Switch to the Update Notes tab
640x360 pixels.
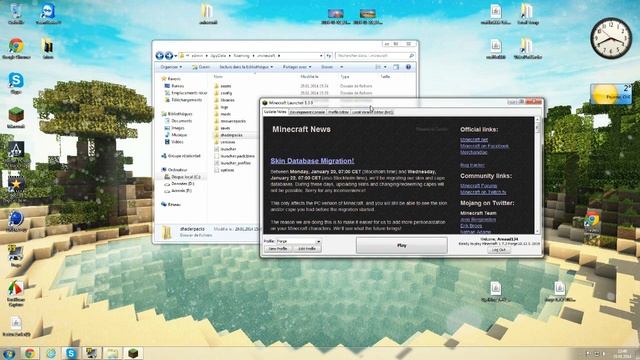click(275, 111)
